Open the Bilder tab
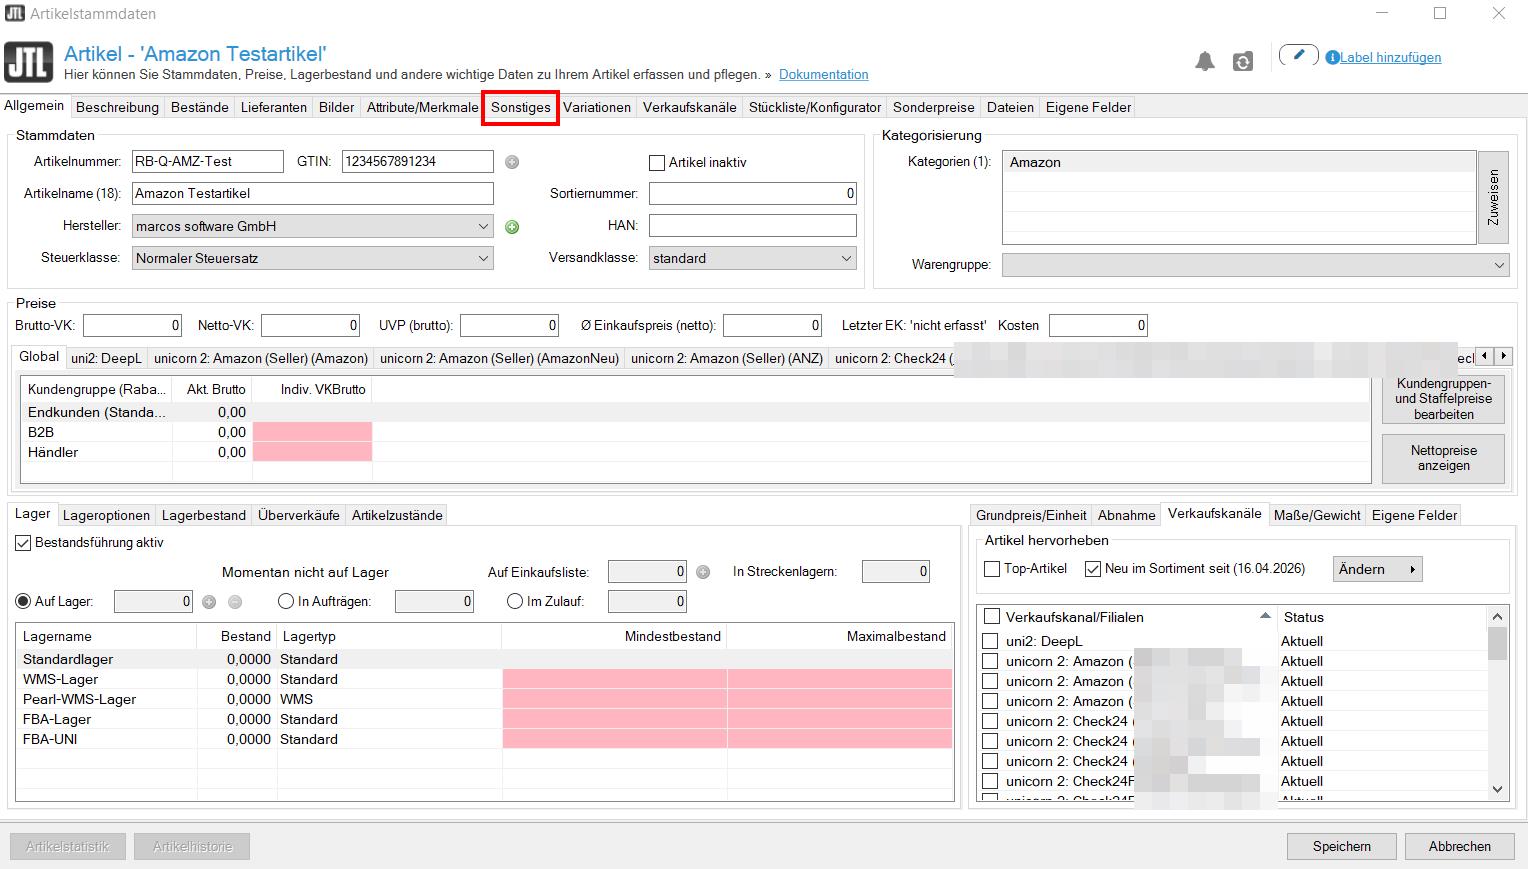 [337, 107]
